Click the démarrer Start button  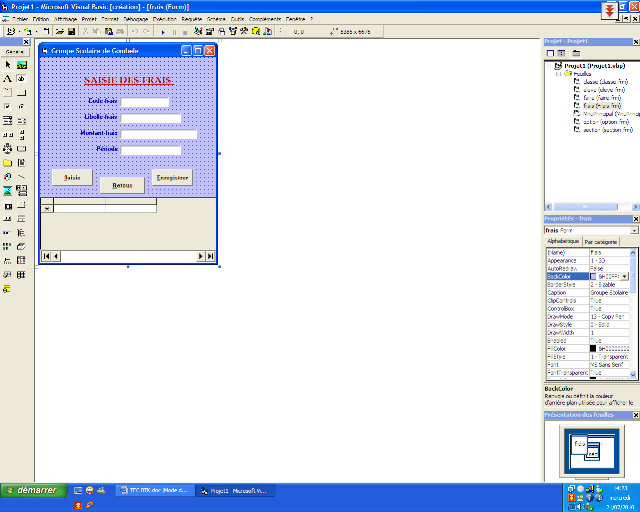34,491
